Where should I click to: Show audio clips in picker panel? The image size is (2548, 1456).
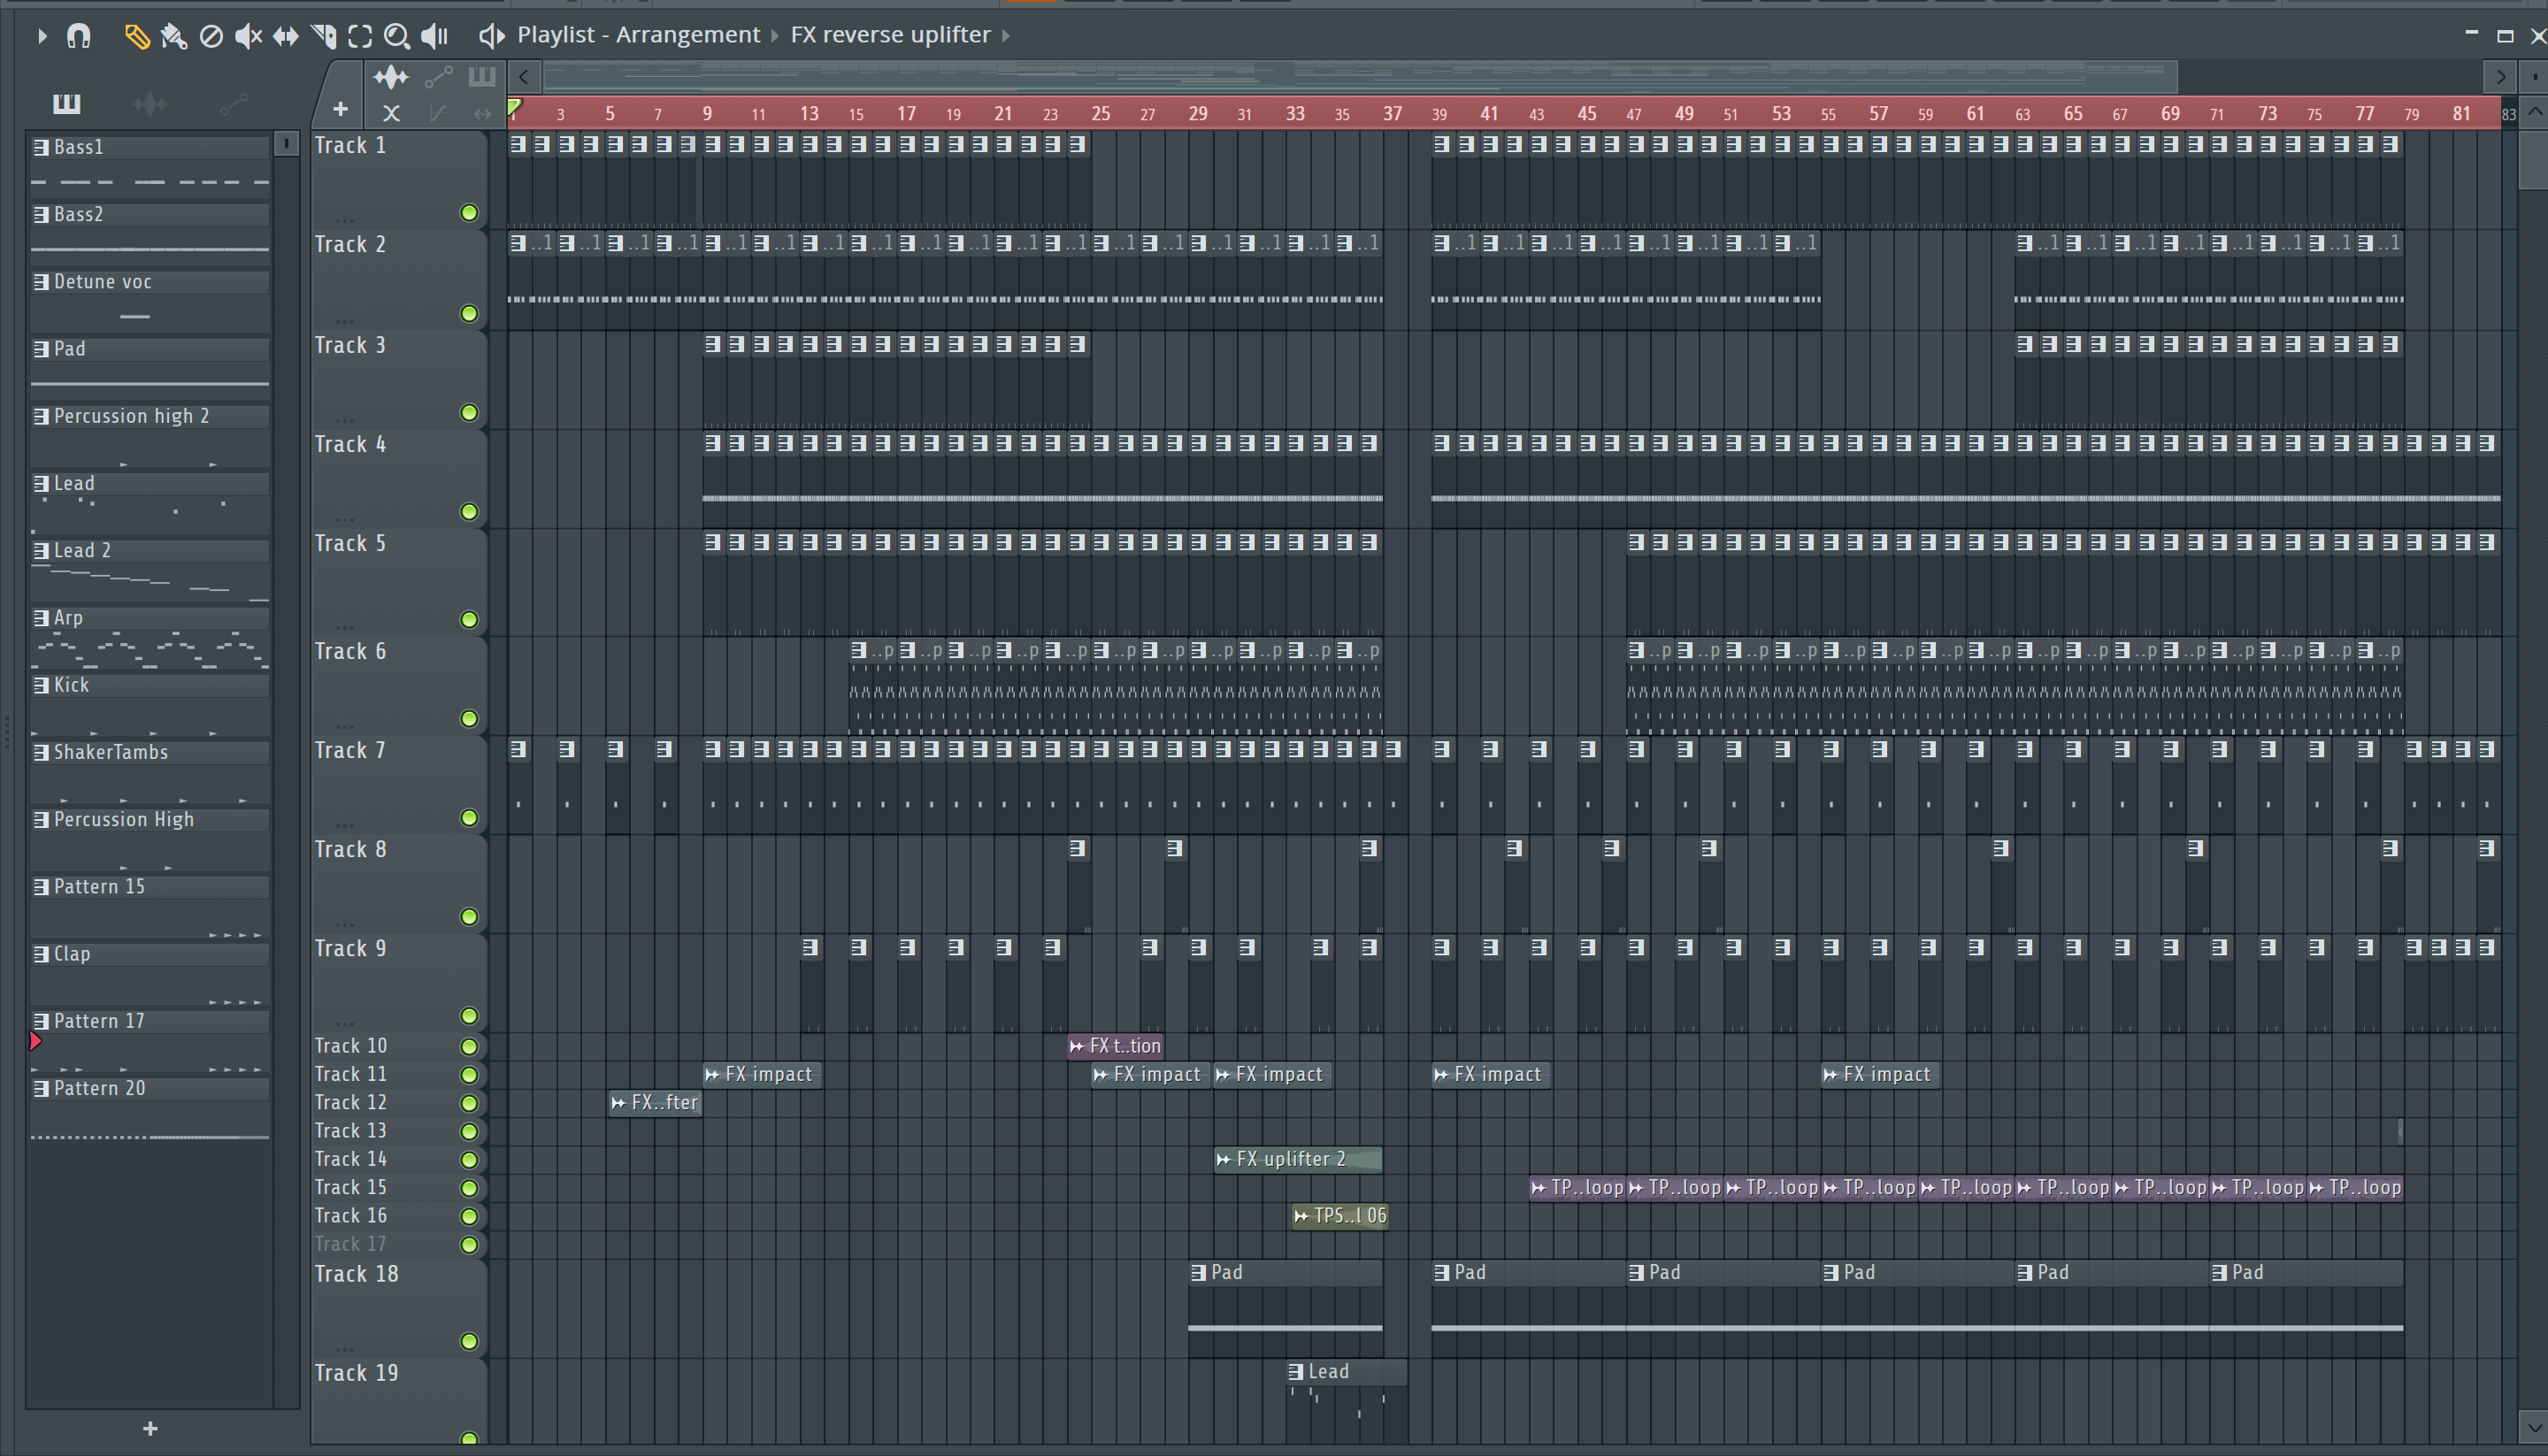[x=150, y=104]
